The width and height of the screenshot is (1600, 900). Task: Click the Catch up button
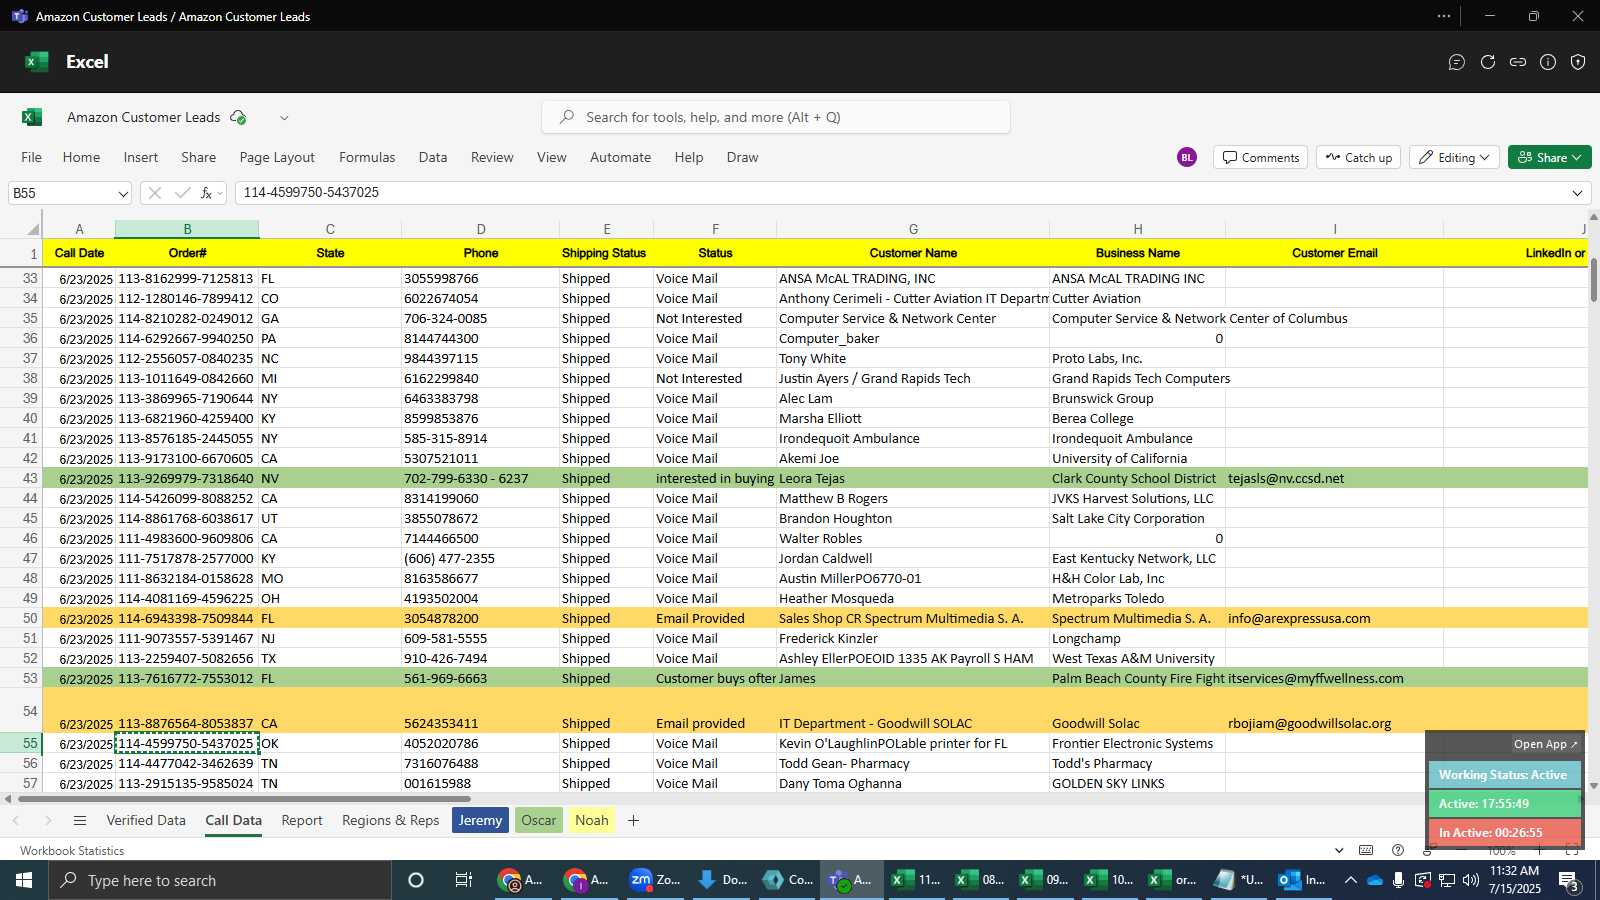[1359, 157]
